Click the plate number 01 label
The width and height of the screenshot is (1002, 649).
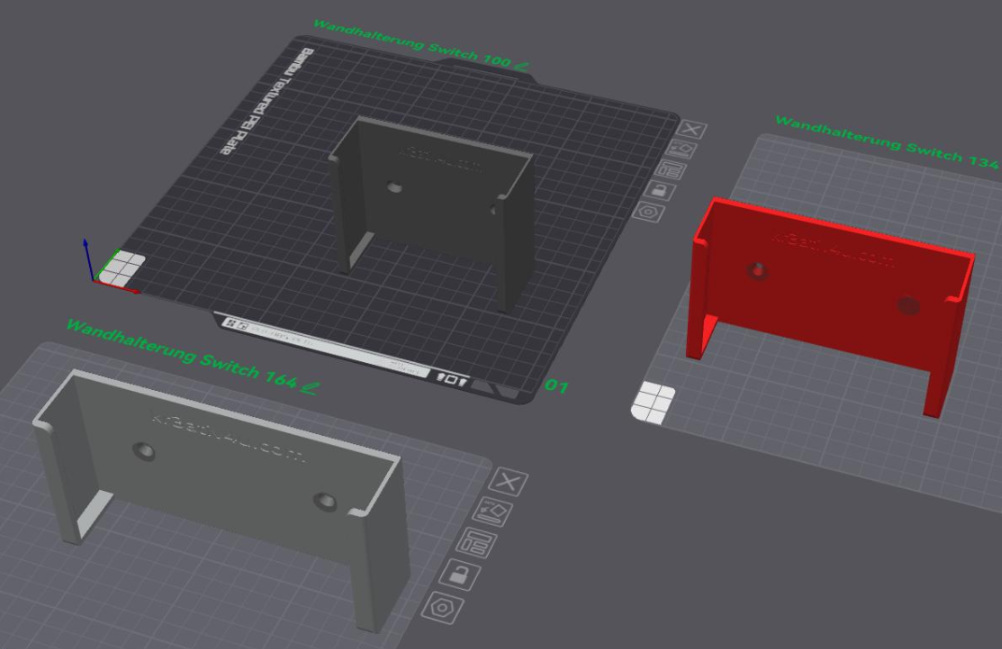pyautogui.click(x=557, y=386)
